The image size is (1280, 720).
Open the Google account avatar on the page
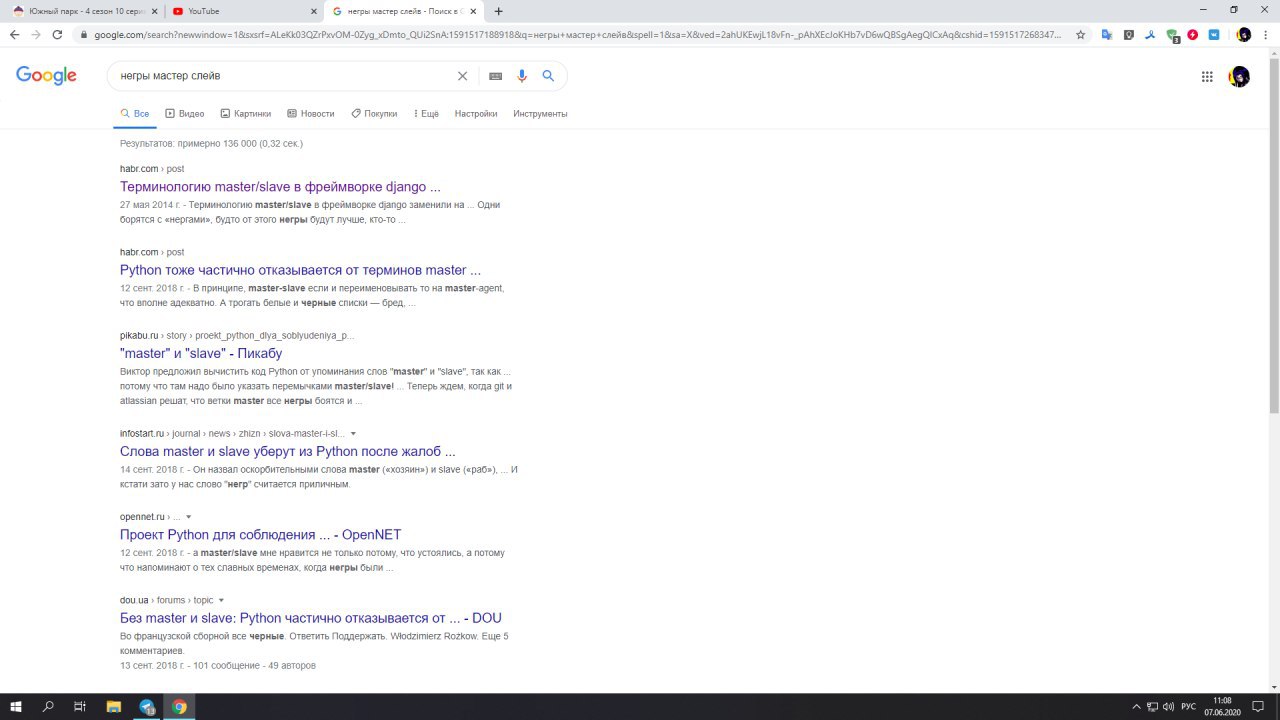1239,76
